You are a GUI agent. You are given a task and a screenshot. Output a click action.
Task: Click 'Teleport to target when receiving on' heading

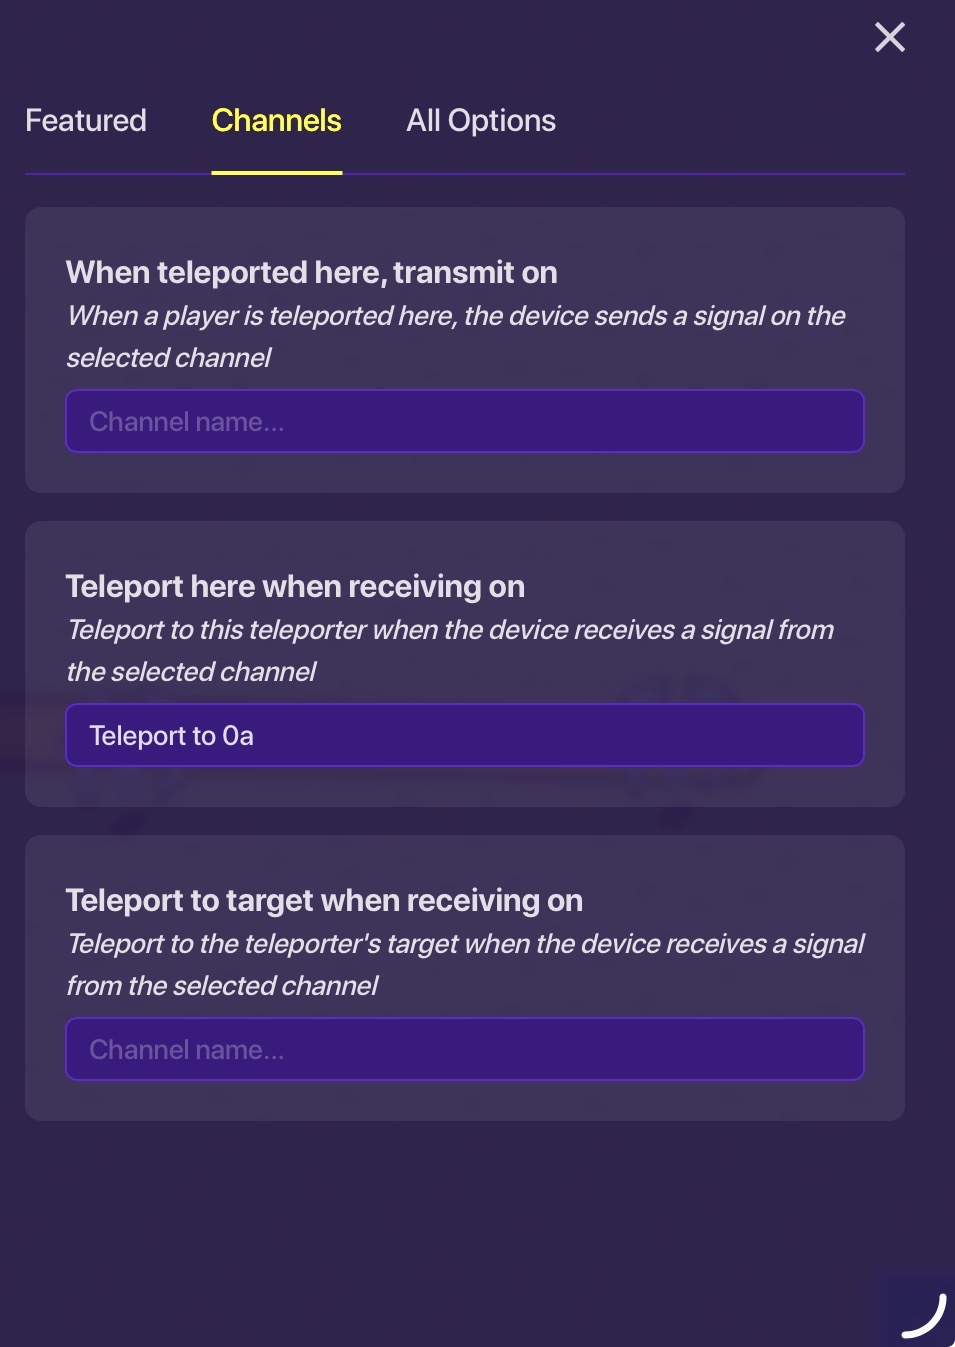pyautogui.click(x=324, y=900)
